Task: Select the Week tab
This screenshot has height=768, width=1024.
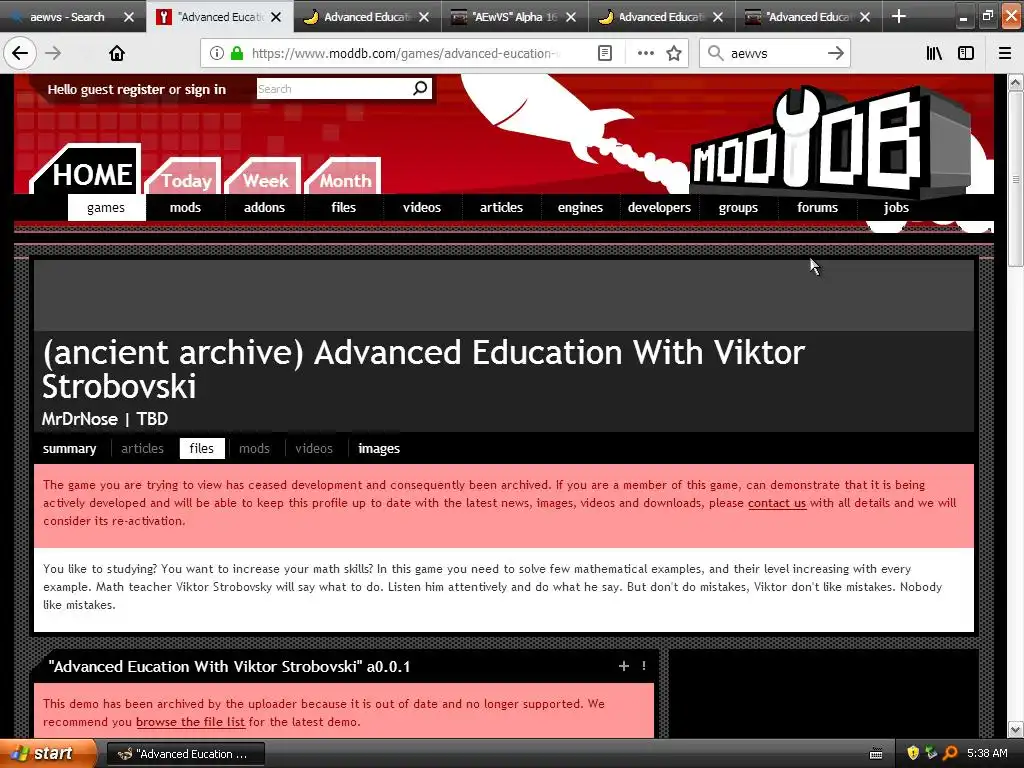Action: point(265,180)
